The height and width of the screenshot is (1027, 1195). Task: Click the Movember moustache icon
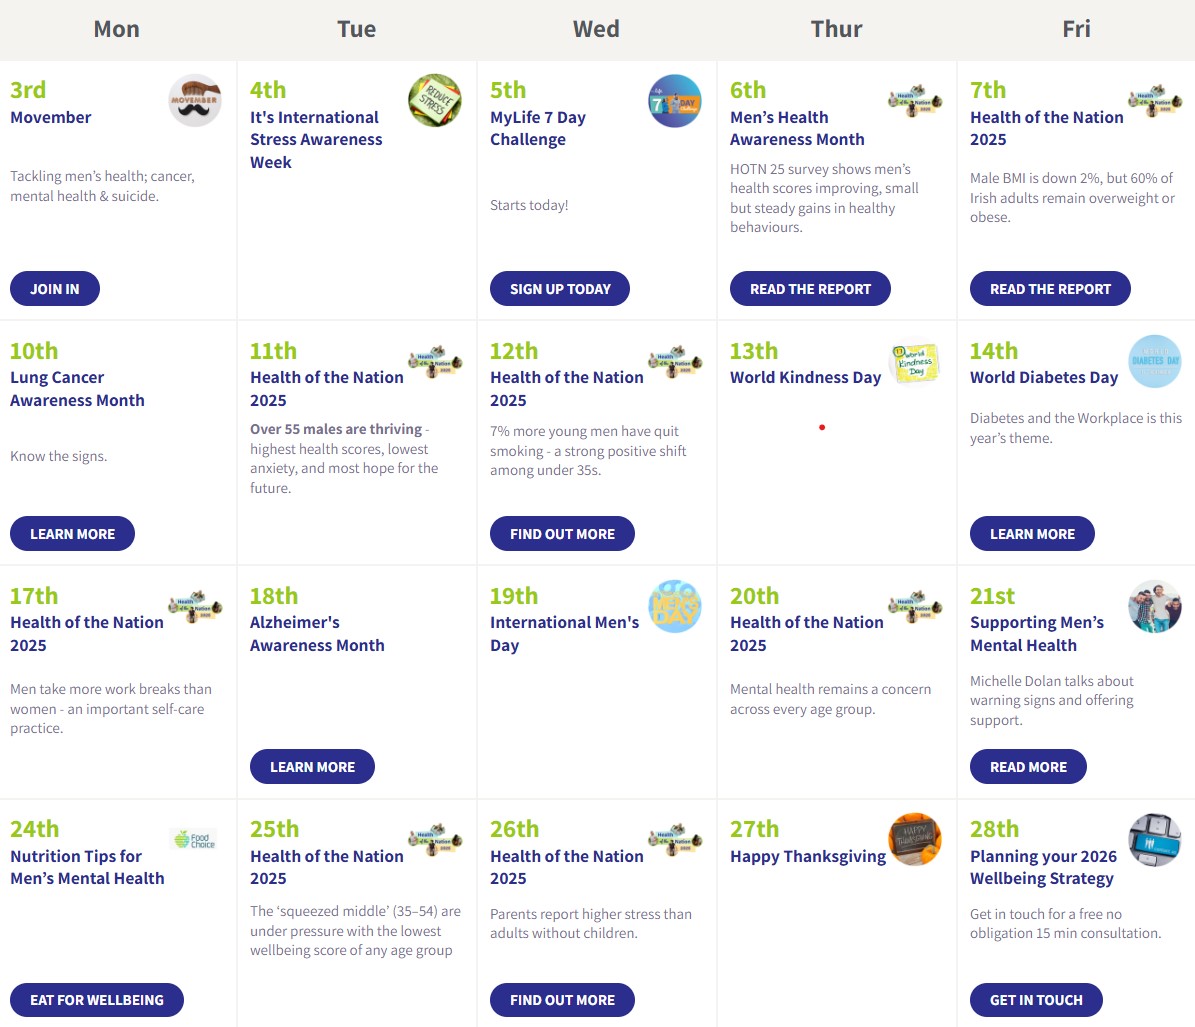tap(195, 100)
